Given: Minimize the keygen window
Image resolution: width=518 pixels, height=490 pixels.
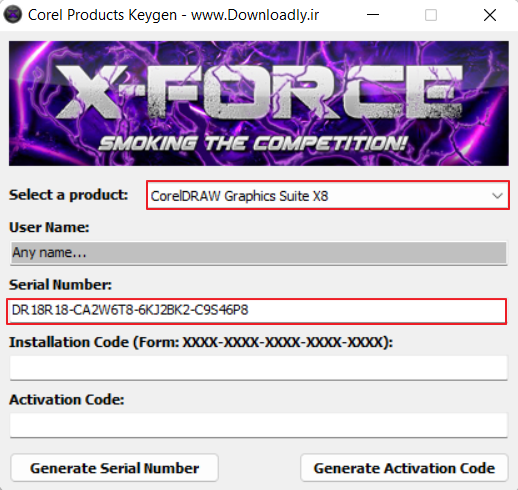Looking at the screenshot, I should (373, 15).
